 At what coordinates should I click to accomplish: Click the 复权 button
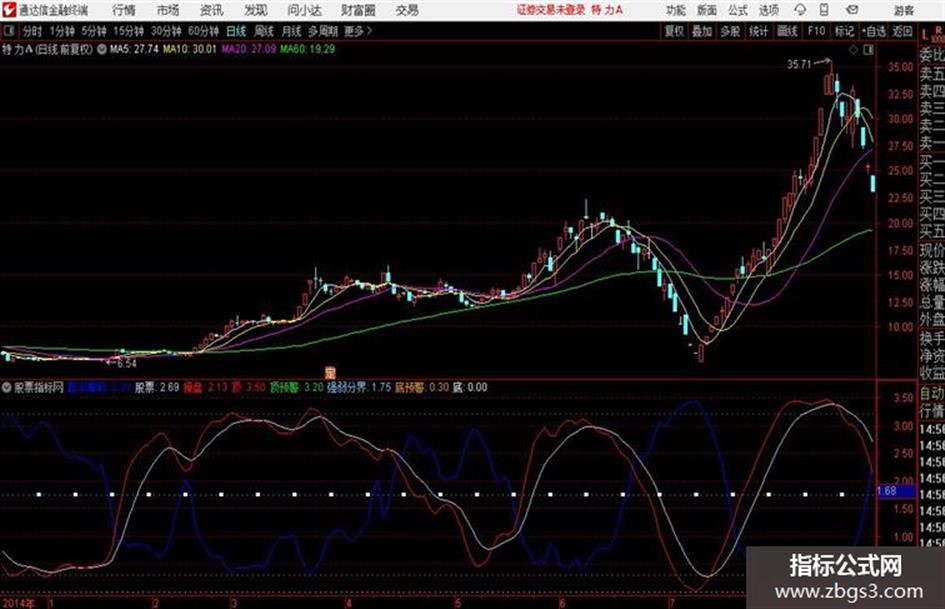coord(674,31)
